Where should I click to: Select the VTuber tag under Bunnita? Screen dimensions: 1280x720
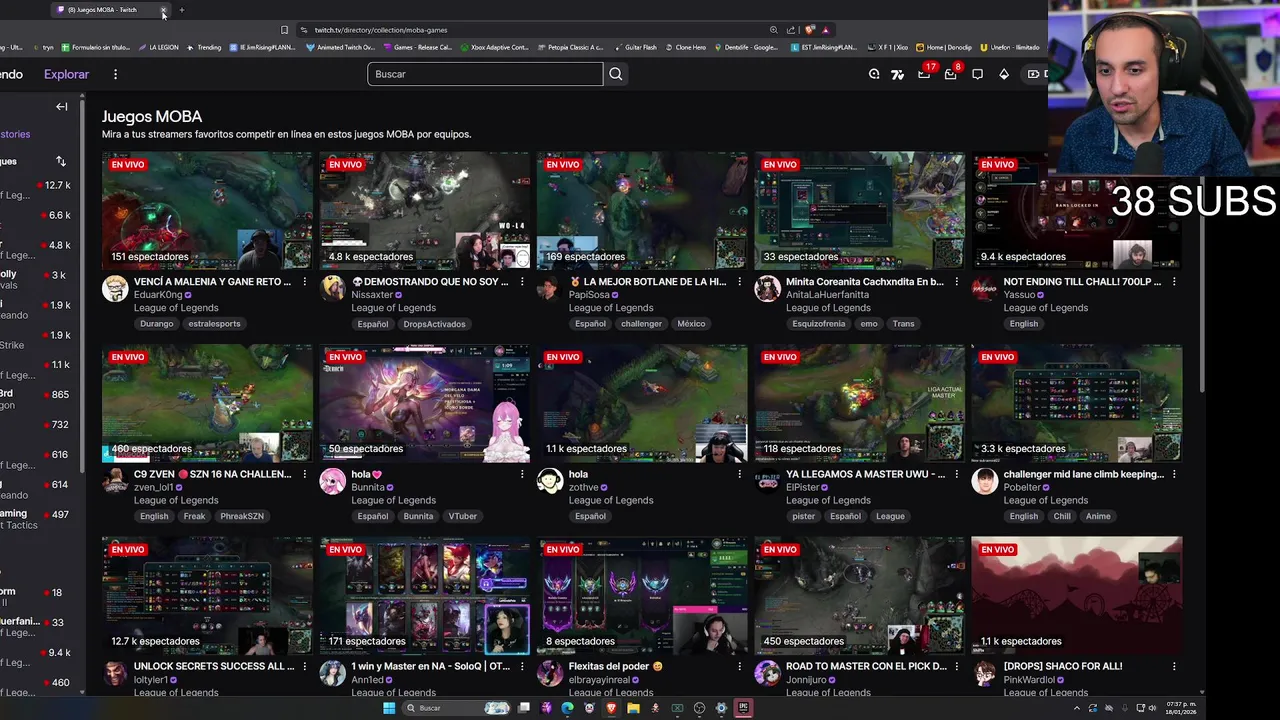click(x=463, y=516)
